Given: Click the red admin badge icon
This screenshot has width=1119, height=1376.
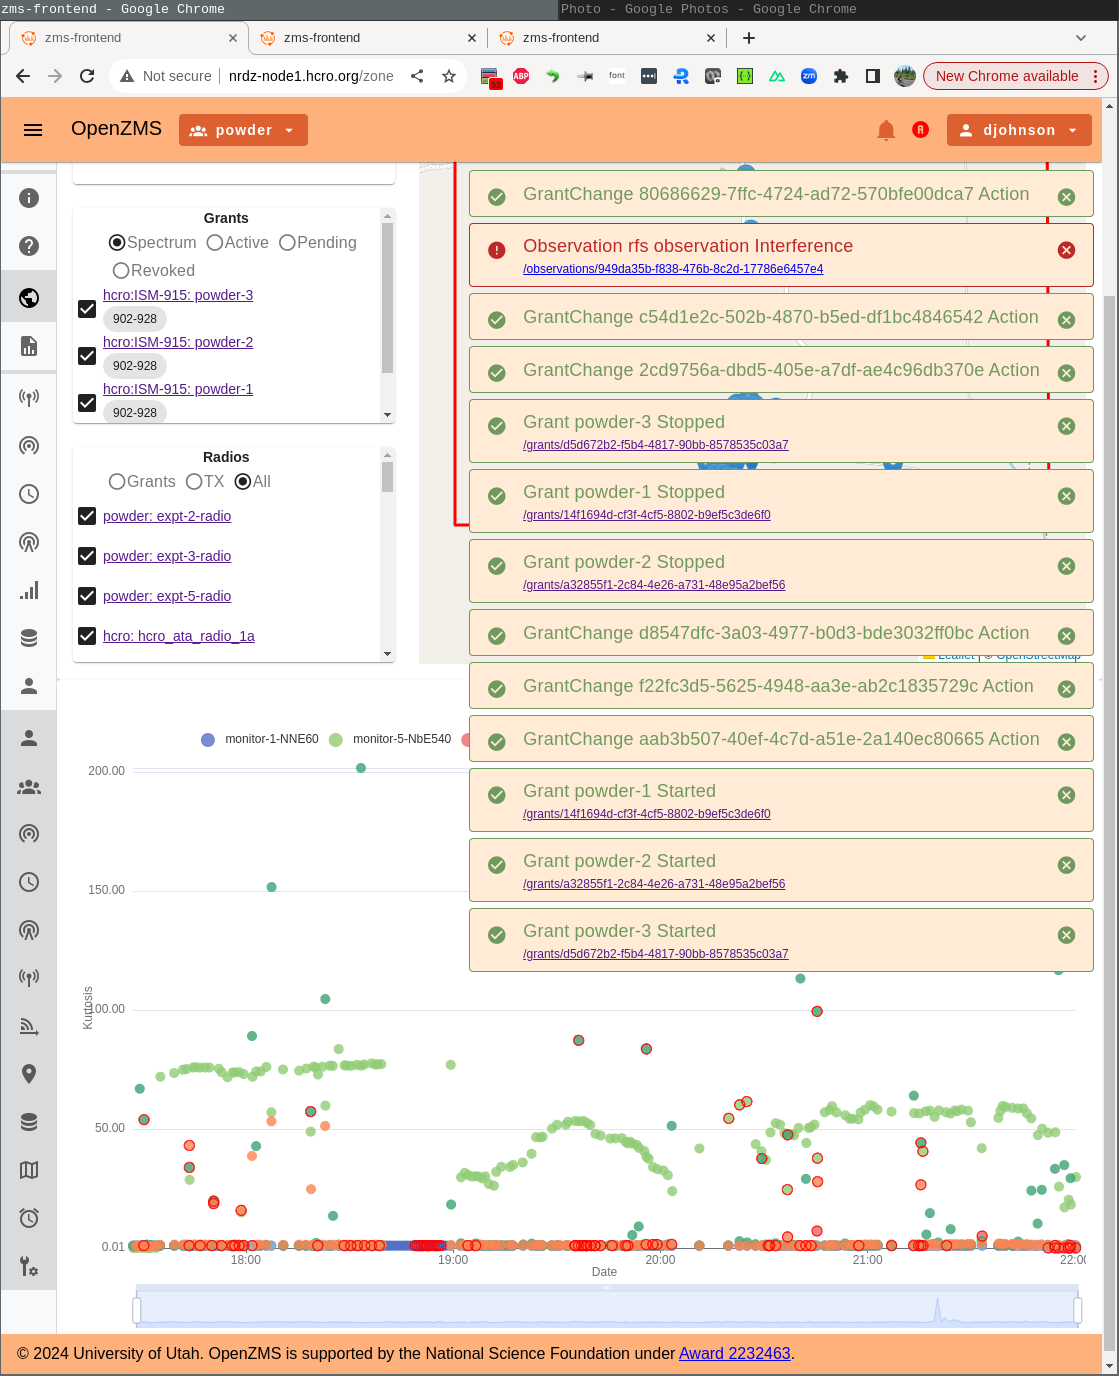Looking at the screenshot, I should click(921, 130).
